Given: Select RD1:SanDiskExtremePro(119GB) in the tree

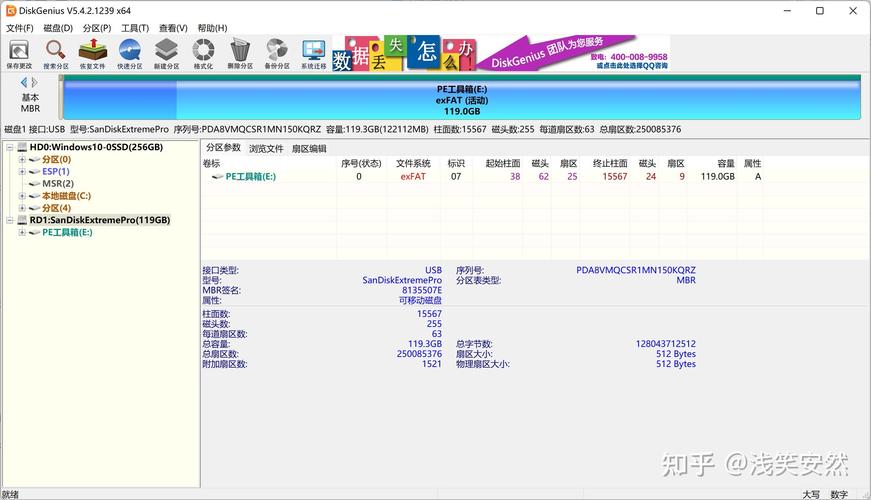Looking at the screenshot, I should [99, 220].
